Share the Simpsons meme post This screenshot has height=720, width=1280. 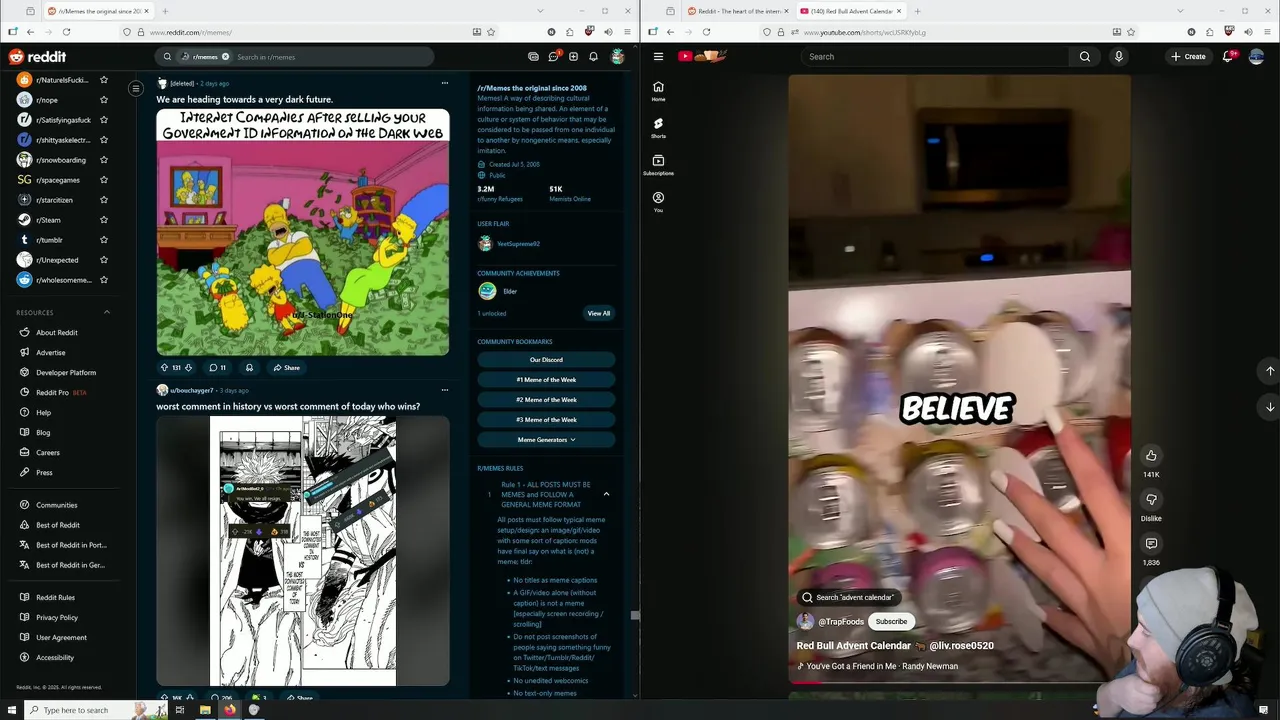coord(286,368)
